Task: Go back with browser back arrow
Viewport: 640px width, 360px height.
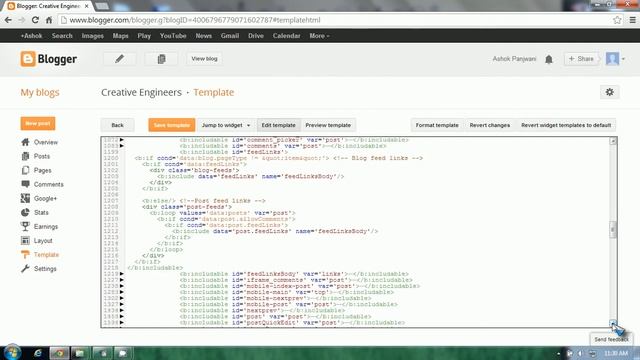Action: coord(8,20)
